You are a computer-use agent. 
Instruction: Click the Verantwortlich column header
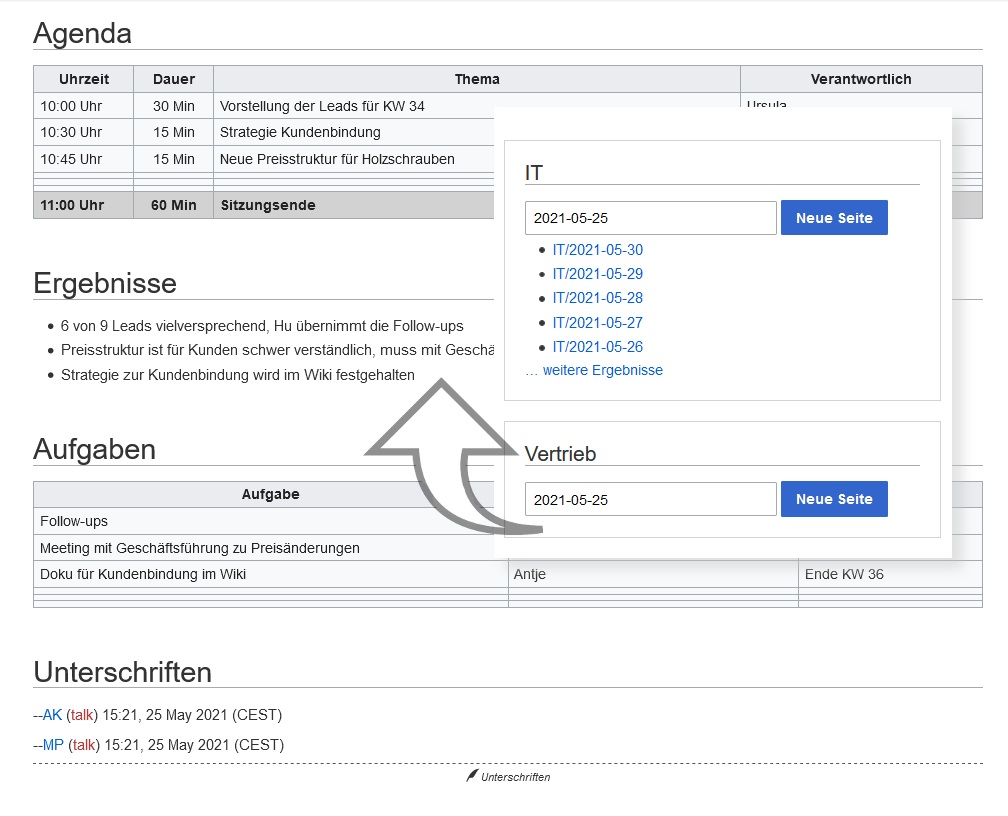pos(861,79)
